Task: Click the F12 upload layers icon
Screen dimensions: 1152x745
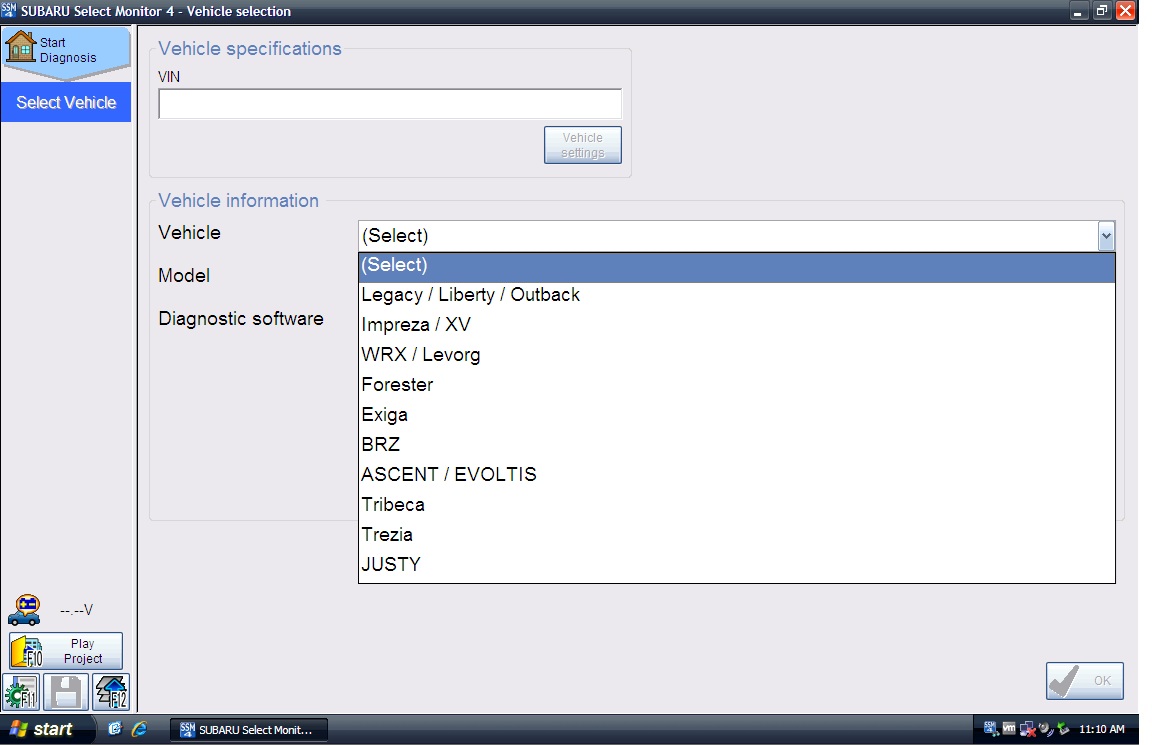Action: (x=111, y=692)
